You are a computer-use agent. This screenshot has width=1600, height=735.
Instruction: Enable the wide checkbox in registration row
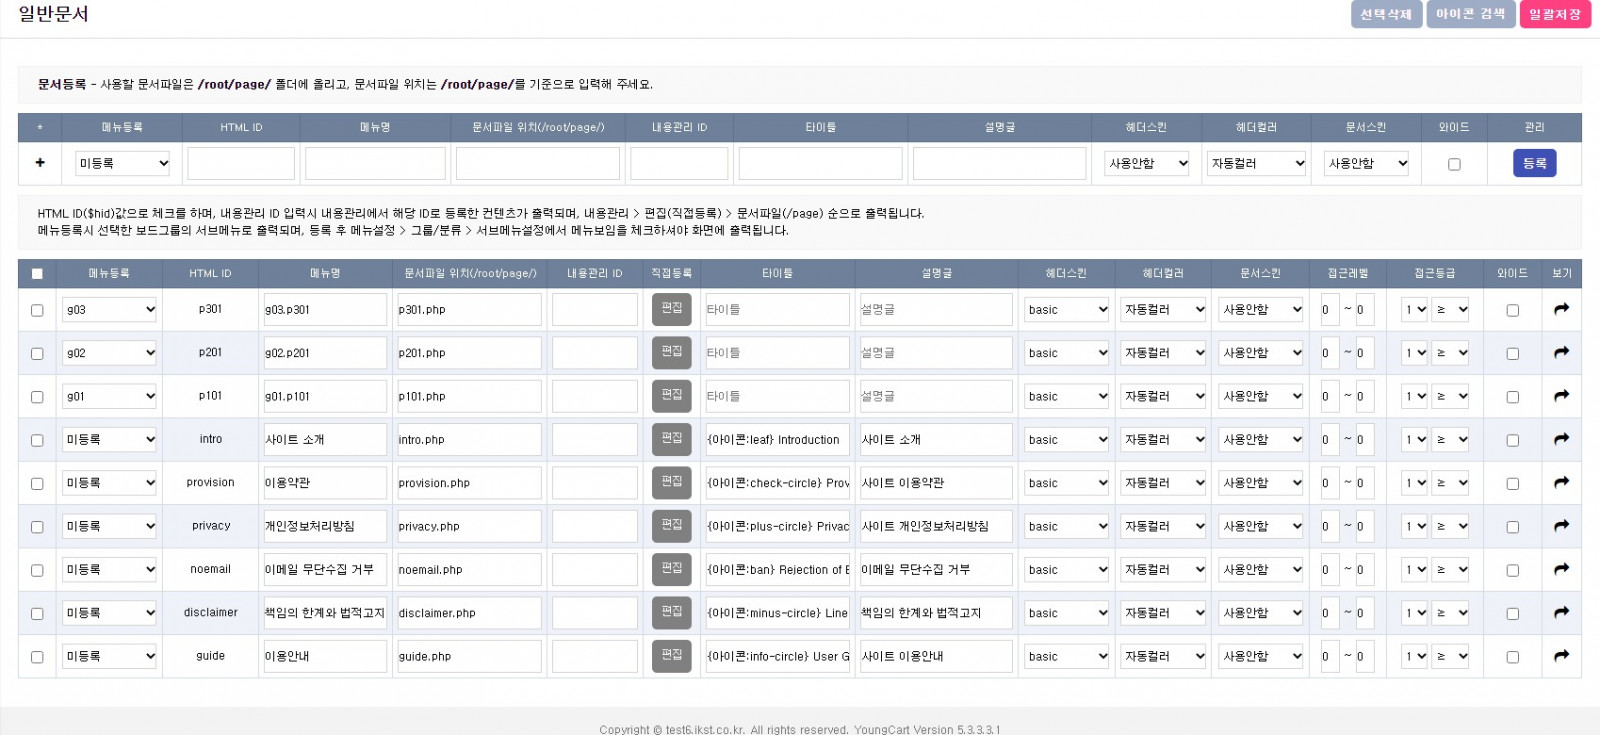(x=1454, y=164)
